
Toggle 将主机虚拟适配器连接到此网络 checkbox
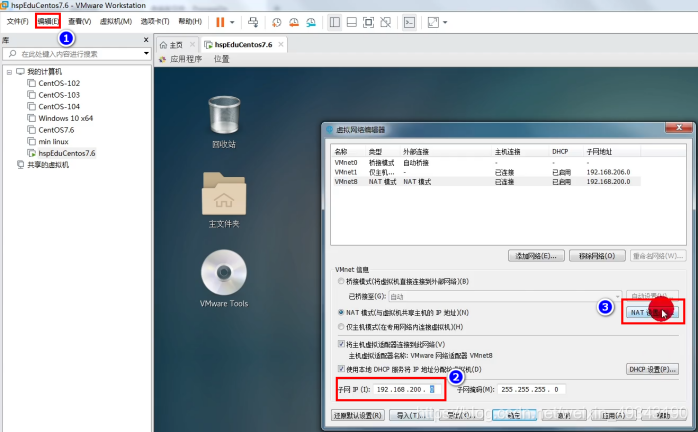341,344
